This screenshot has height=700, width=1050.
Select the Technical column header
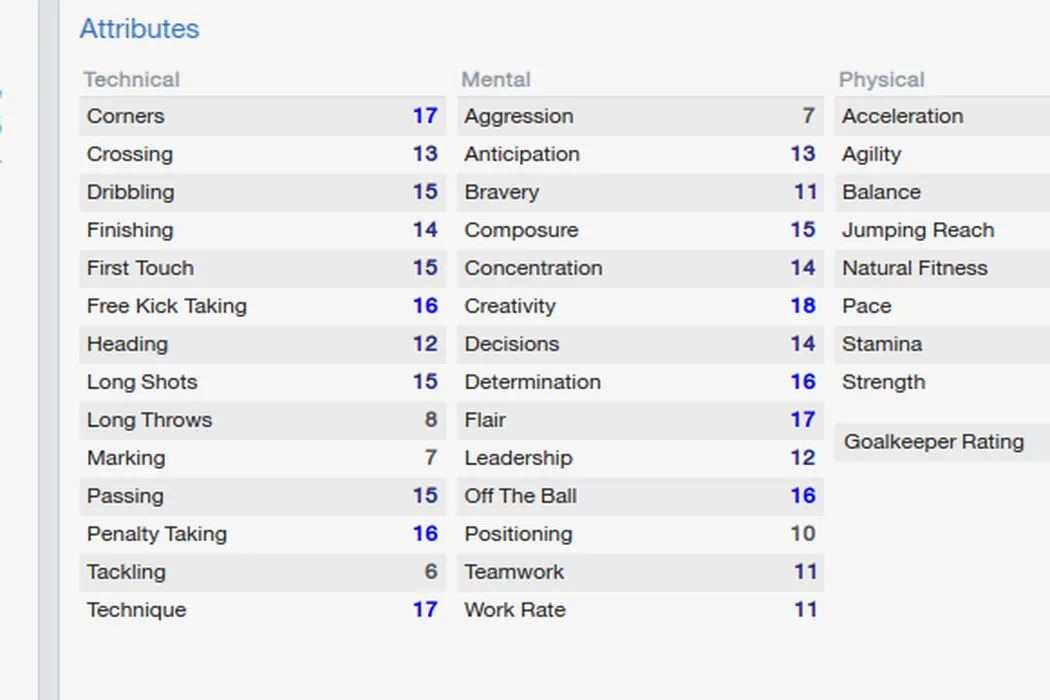point(131,80)
